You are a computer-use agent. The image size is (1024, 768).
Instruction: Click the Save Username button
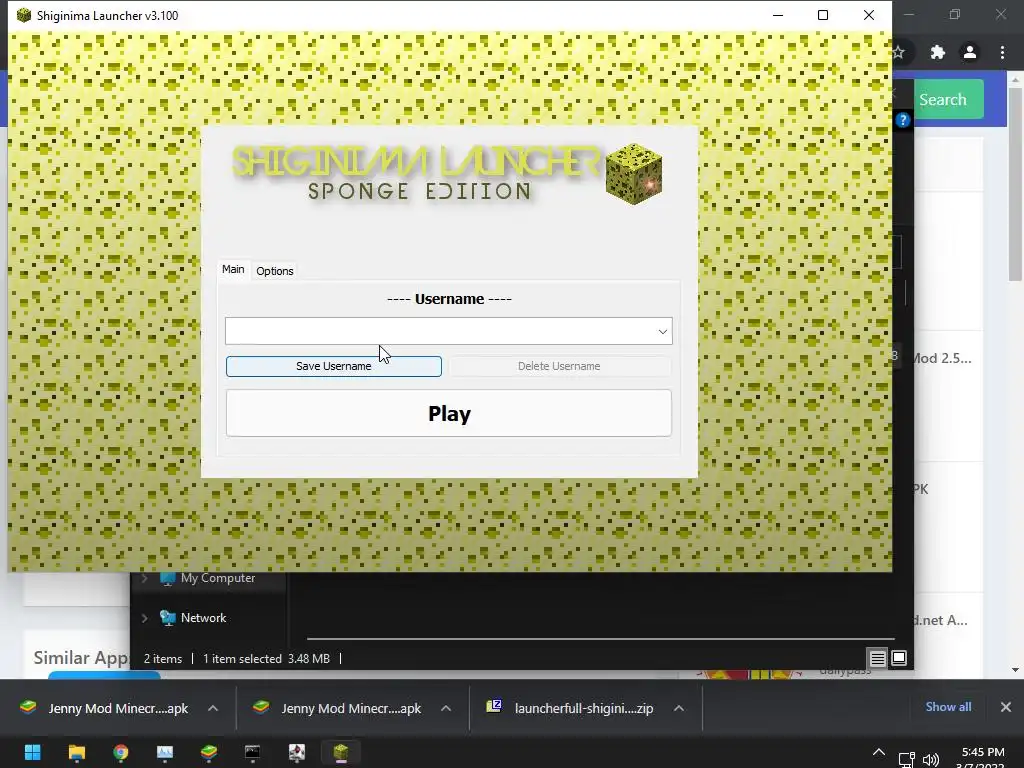click(x=334, y=366)
